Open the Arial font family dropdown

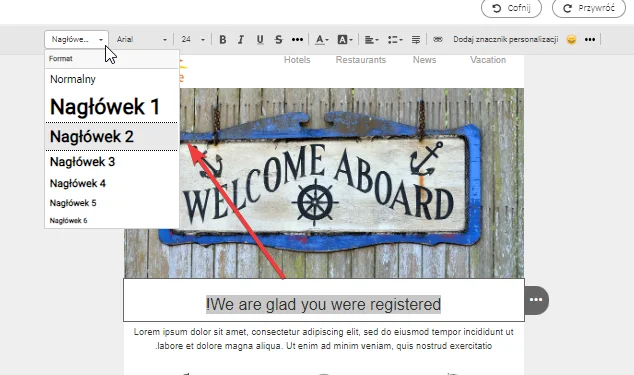pos(142,40)
